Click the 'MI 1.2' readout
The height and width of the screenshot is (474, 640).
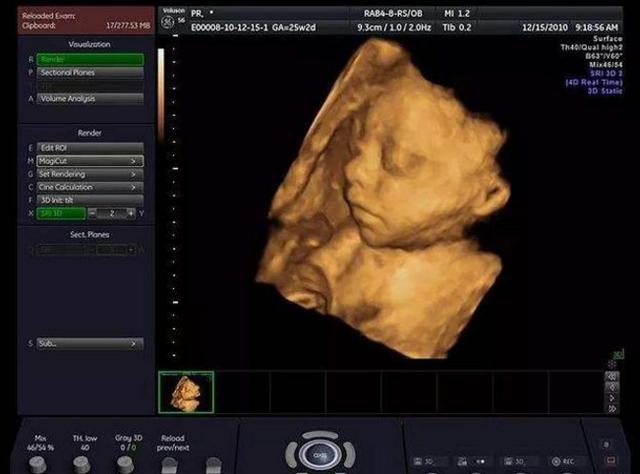[x=457, y=13]
